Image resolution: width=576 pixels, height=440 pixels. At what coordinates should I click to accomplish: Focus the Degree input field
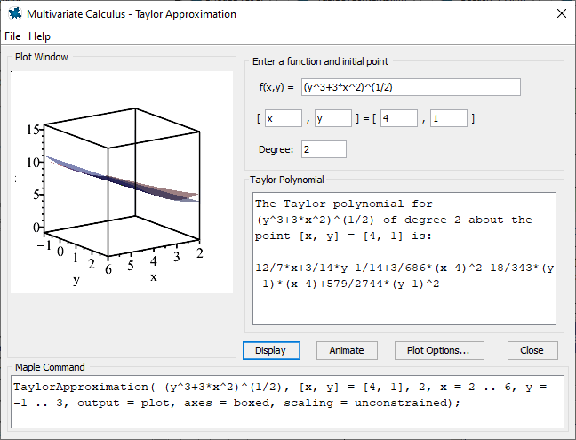click(x=324, y=149)
